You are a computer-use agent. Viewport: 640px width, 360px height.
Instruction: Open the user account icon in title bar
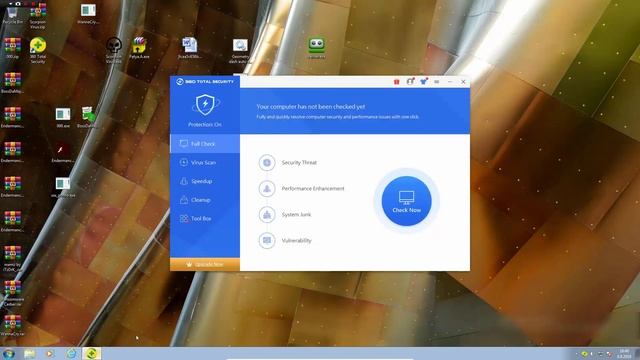point(410,82)
